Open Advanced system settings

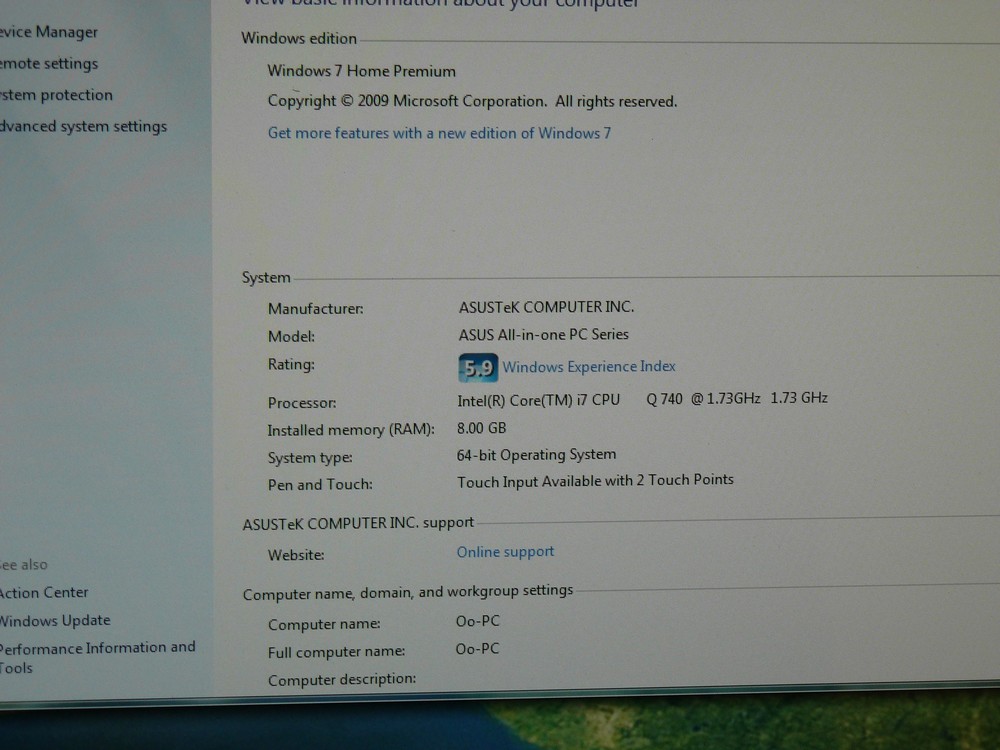click(x=83, y=126)
